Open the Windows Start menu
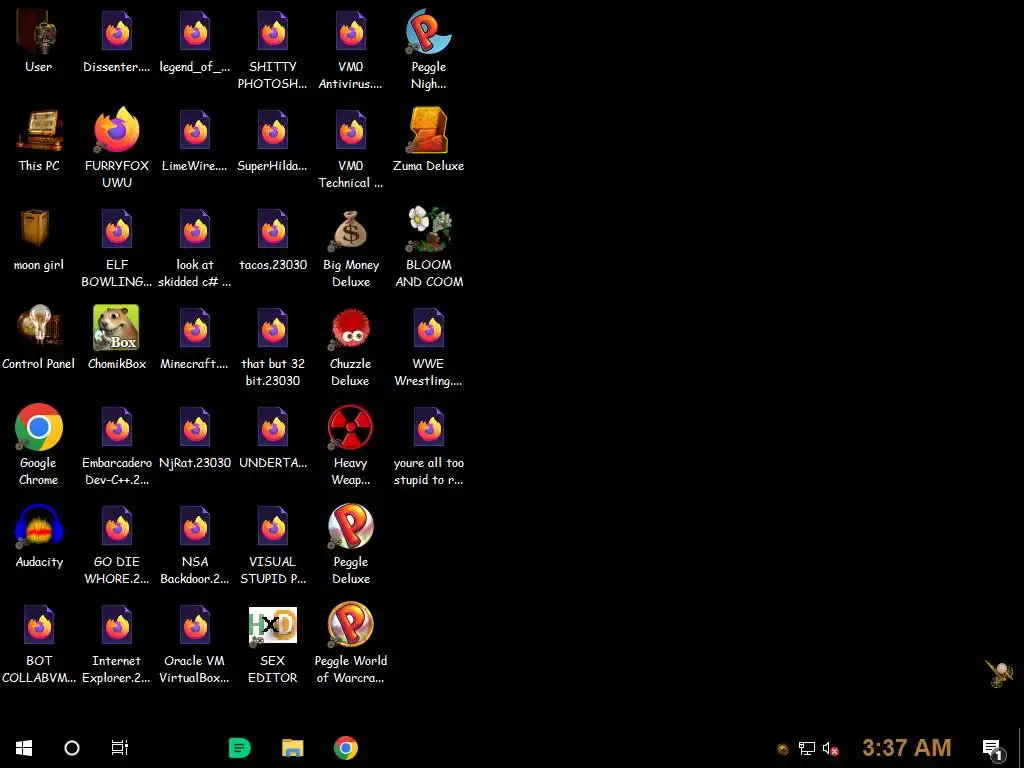Screen dimensions: 1024x768 [24, 748]
